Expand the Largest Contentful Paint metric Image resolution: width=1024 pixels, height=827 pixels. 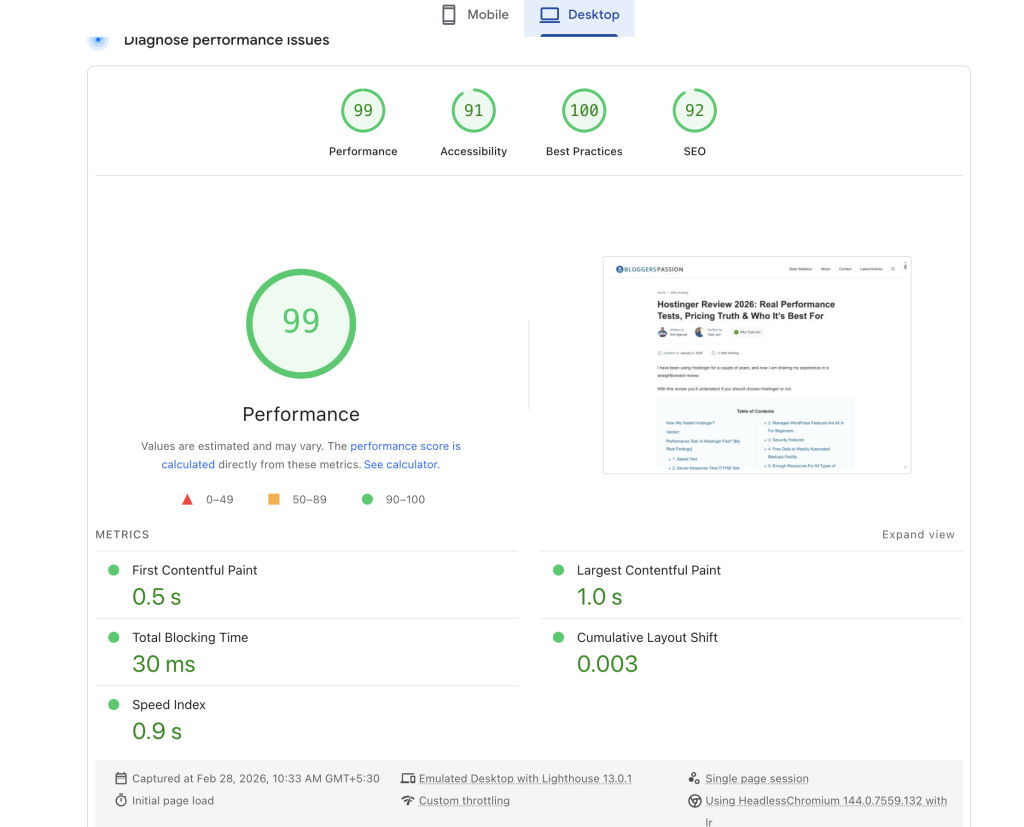point(648,570)
